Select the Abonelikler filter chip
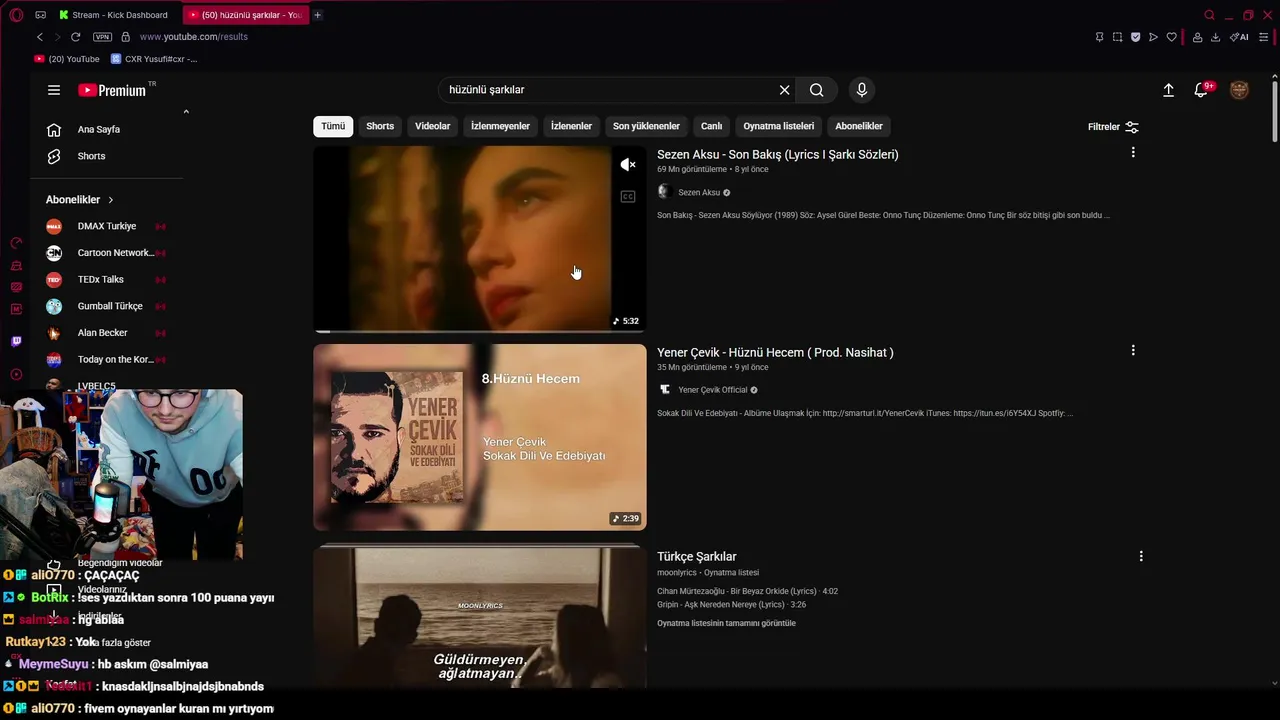The width and height of the screenshot is (1280, 720). [859, 126]
